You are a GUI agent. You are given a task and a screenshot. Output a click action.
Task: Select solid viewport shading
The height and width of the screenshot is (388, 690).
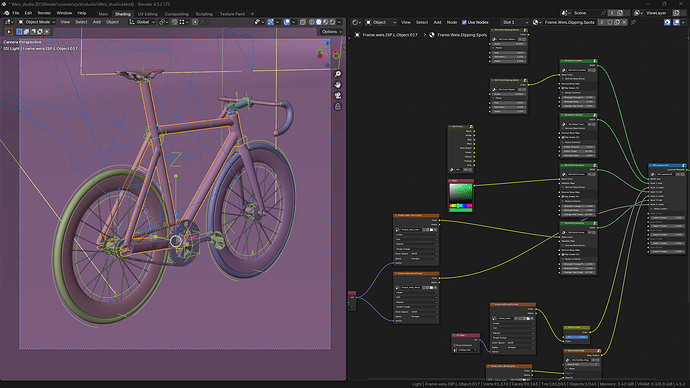point(319,22)
